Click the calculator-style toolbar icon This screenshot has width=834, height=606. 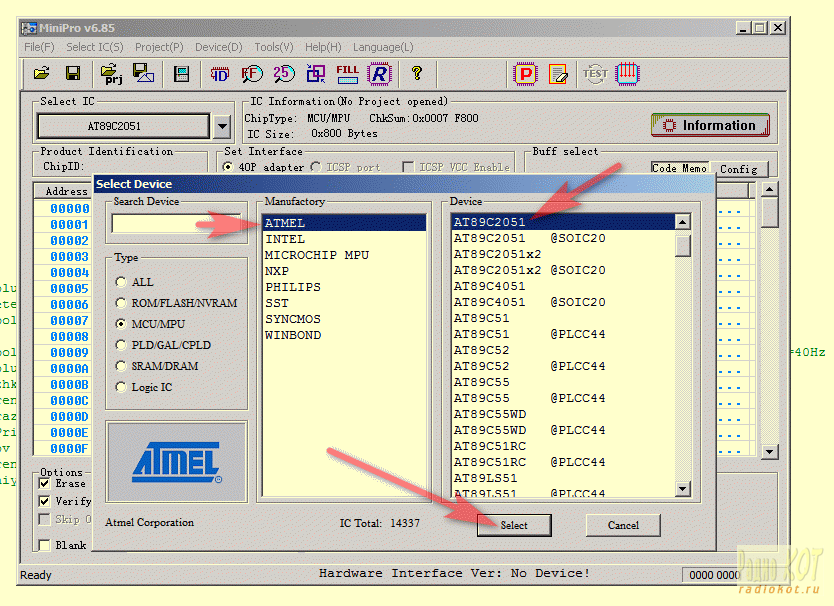pos(181,73)
